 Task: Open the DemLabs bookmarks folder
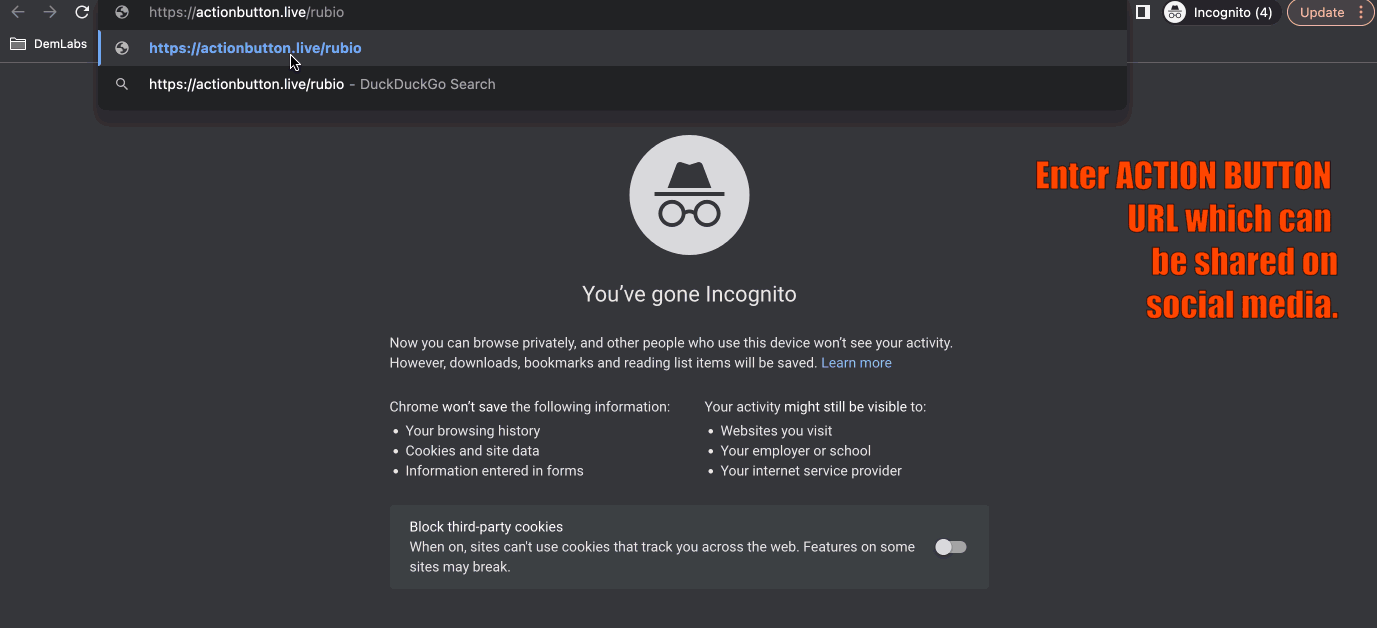tap(48, 44)
